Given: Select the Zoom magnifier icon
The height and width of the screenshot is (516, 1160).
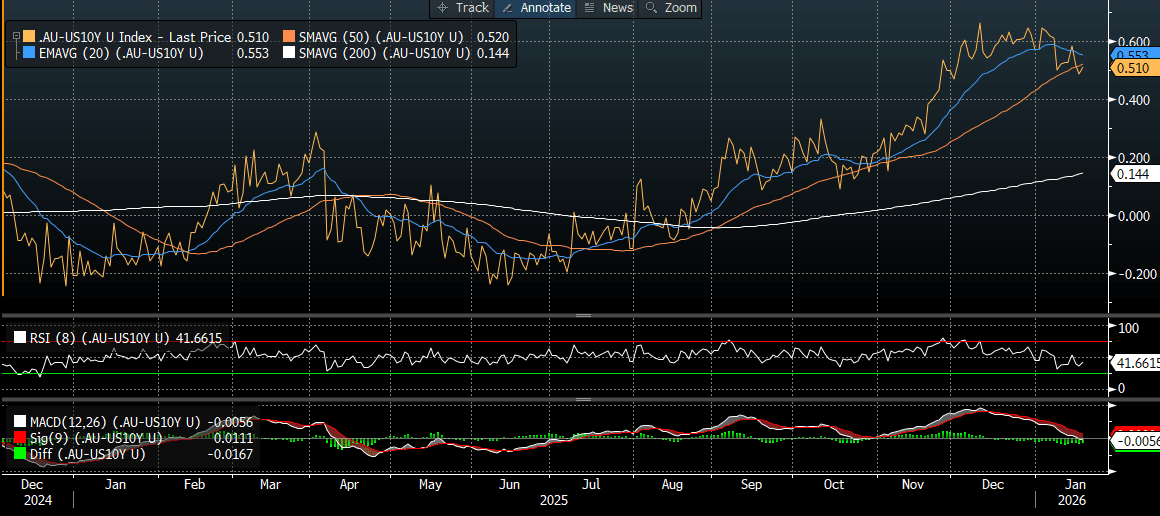Looking at the screenshot, I should point(653,8).
